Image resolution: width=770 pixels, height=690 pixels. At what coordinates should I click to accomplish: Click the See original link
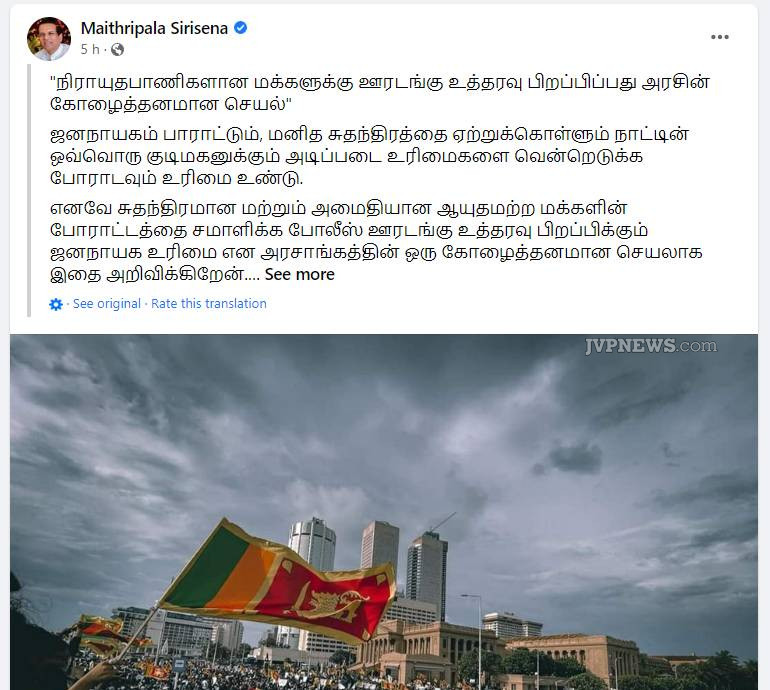click(107, 304)
